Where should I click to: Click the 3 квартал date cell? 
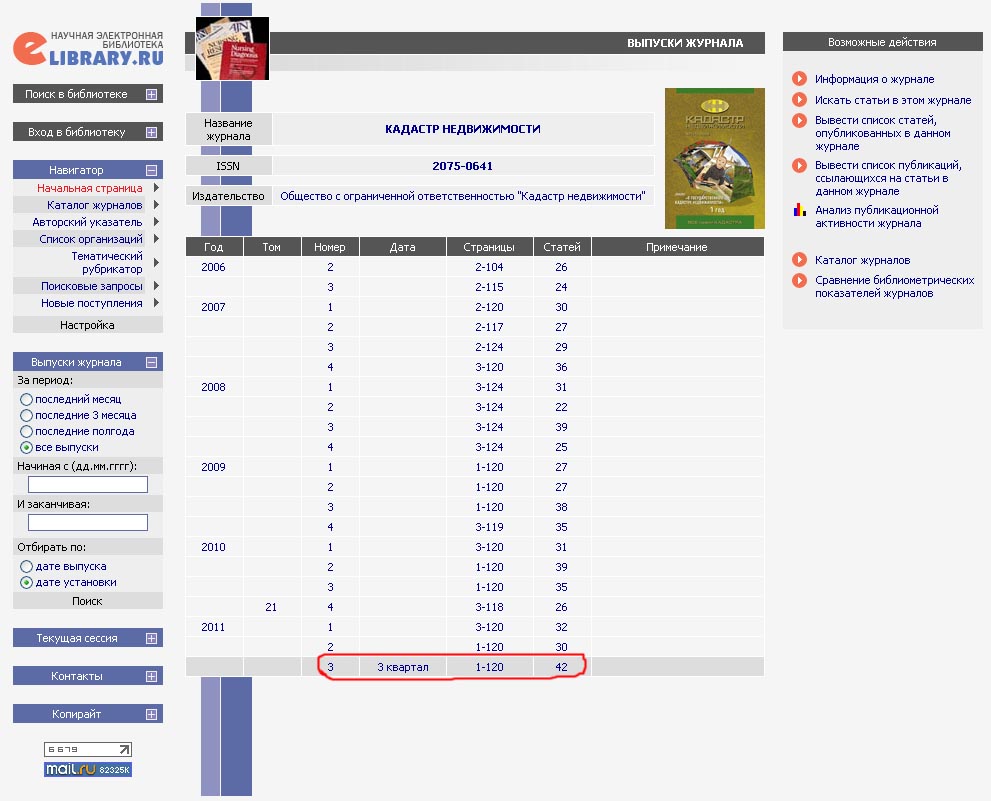(x=403, y=667)
